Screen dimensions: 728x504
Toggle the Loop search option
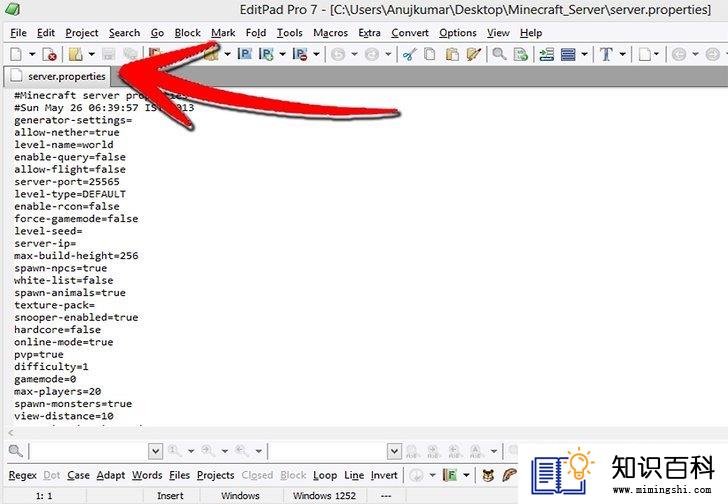tap(325, 476)
